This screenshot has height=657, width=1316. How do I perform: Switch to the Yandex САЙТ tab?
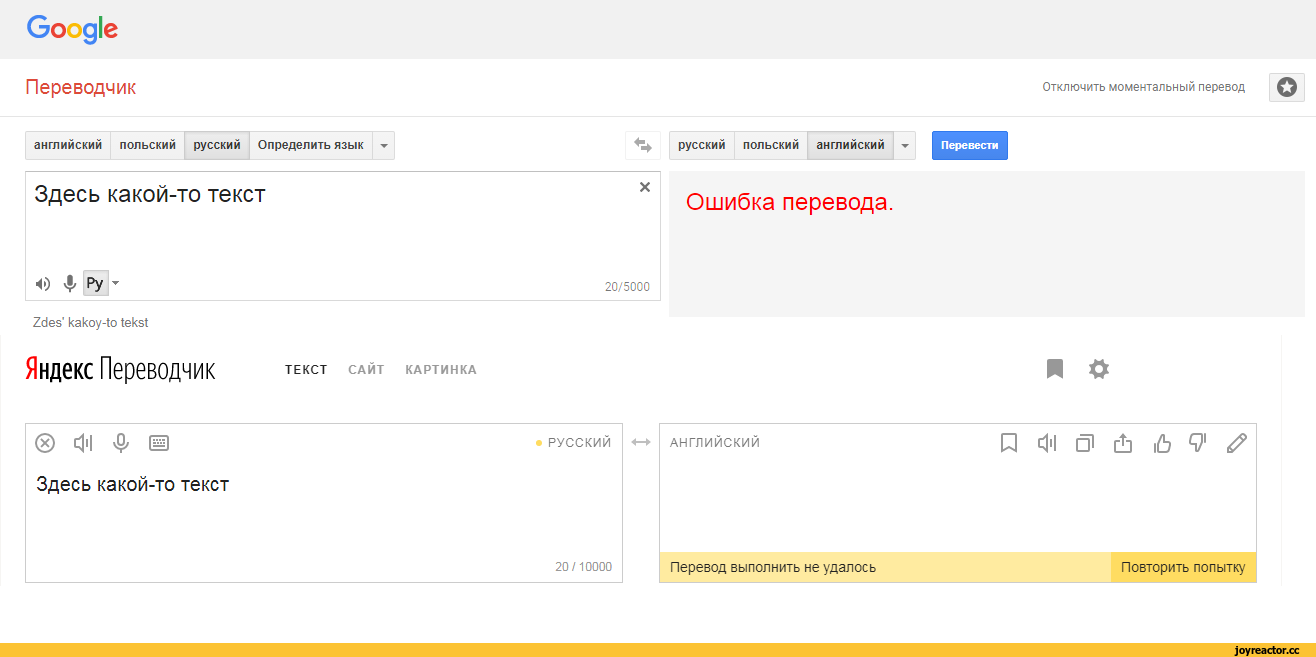367,370
